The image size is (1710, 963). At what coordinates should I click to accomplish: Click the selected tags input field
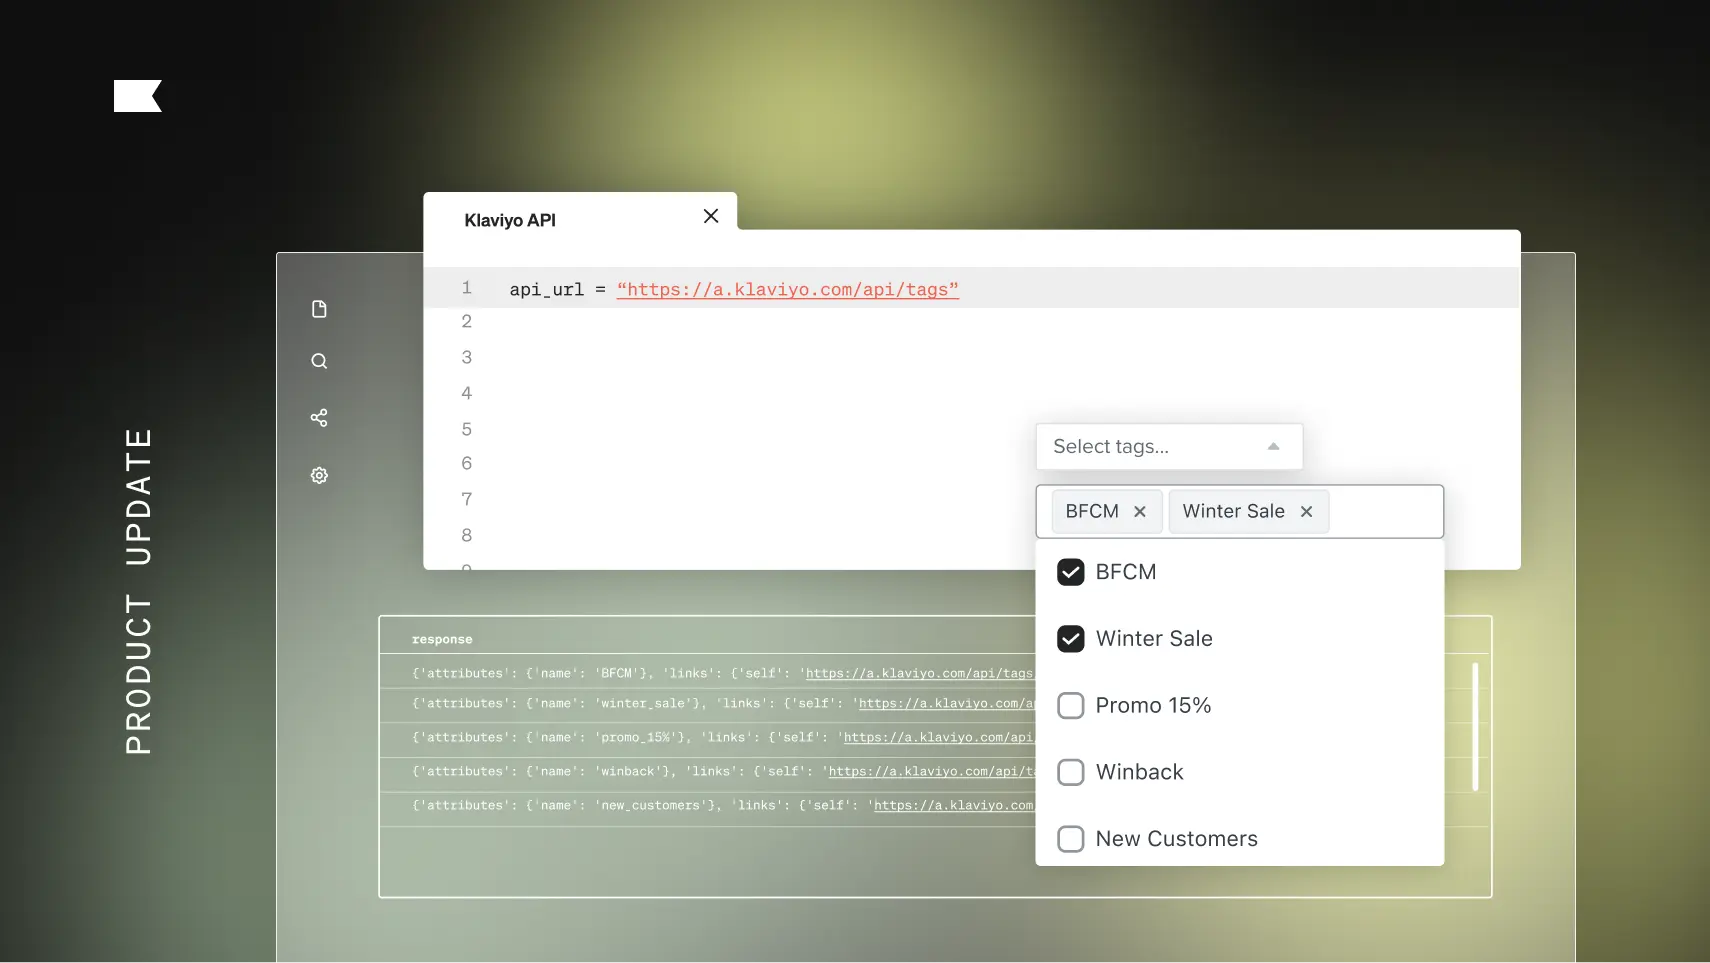coord(1240,511)
